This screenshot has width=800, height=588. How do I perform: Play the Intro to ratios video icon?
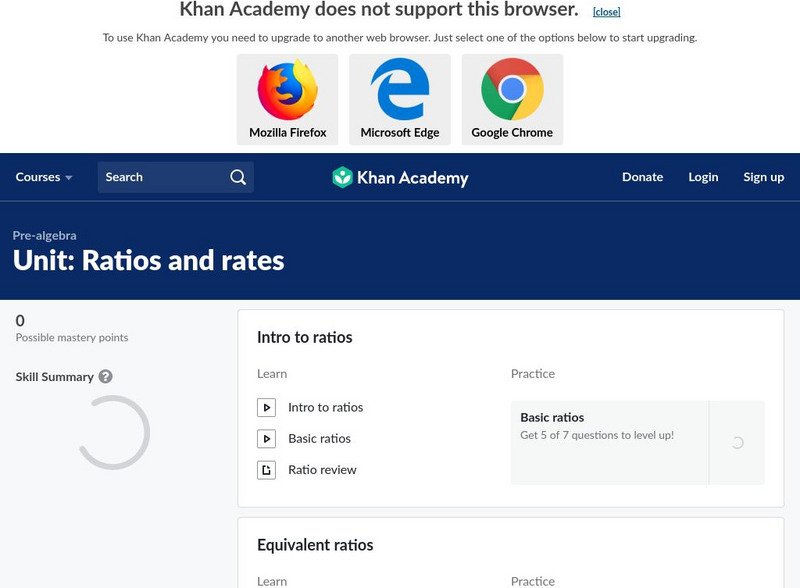[266, 407]
